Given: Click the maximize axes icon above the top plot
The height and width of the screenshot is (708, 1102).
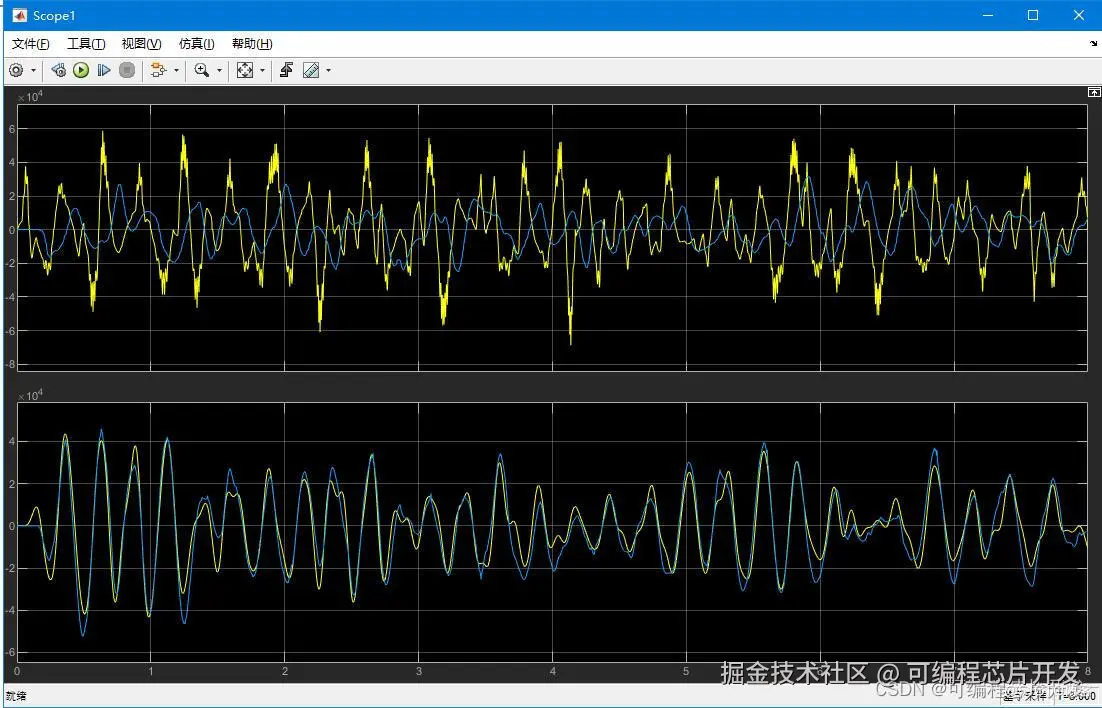Looking at the screenshot, I should (1094, 92).
